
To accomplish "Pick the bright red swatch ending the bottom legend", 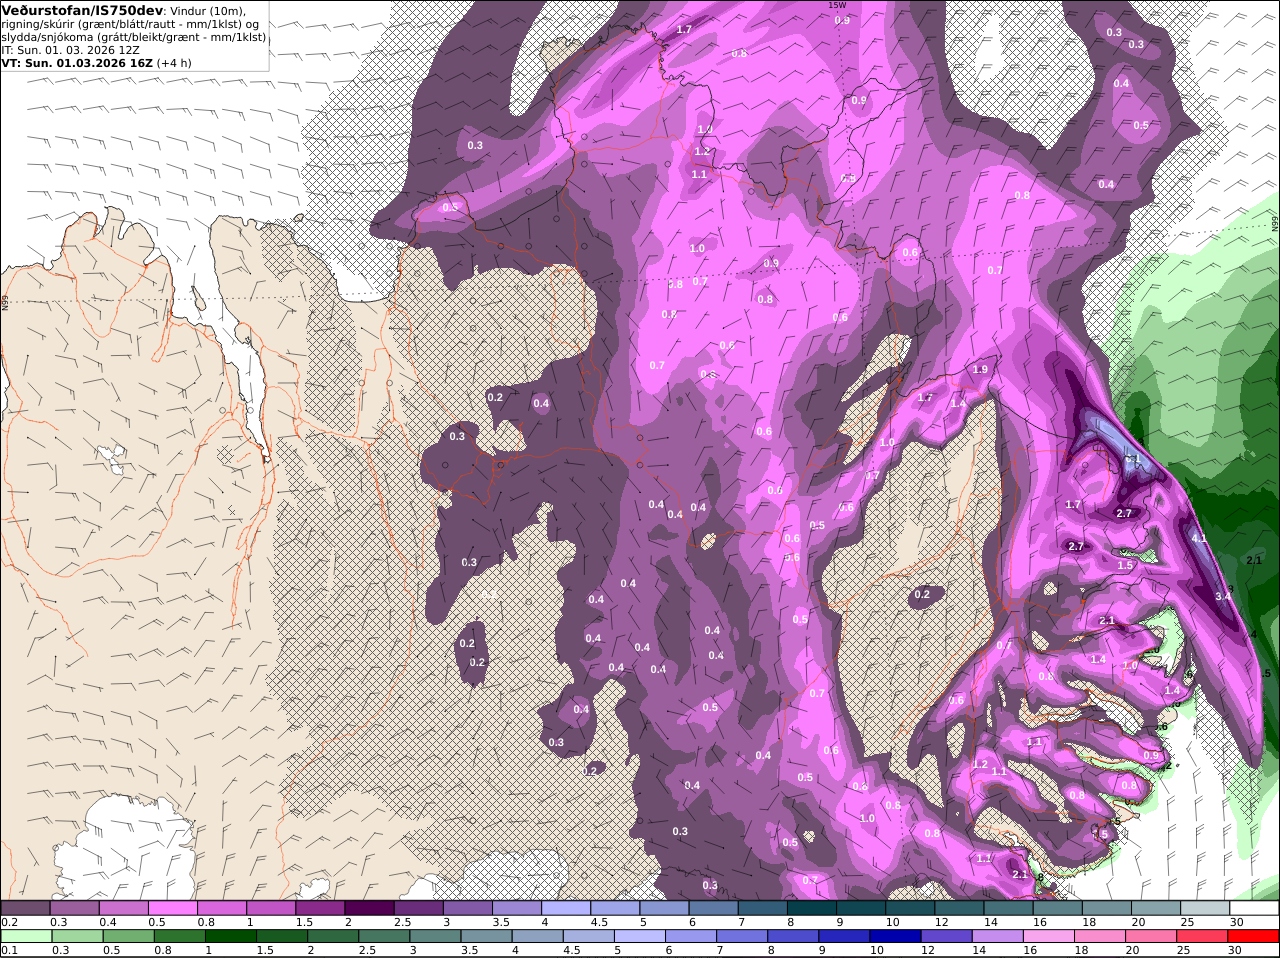I will (1254, 937).
